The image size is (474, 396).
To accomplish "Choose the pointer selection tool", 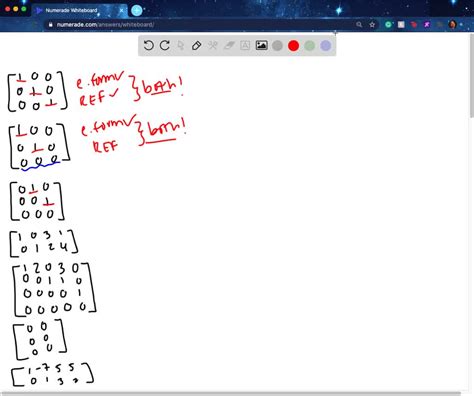I will coord(181,45).
